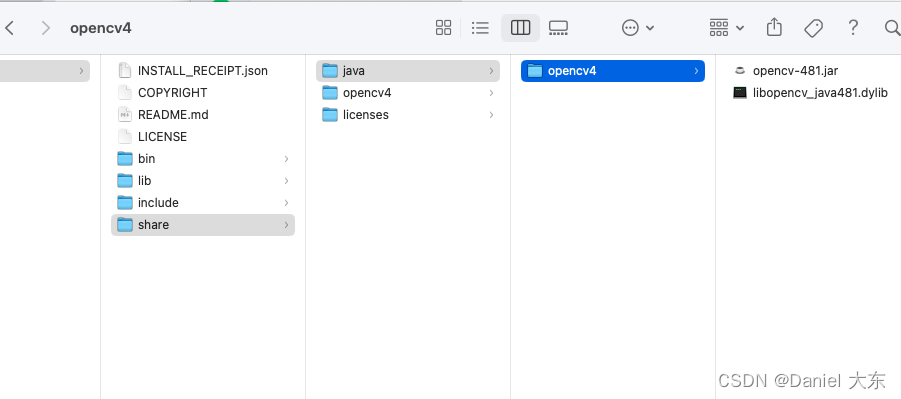Select the README.md file
901x399 pixels.
click(203, 114)
